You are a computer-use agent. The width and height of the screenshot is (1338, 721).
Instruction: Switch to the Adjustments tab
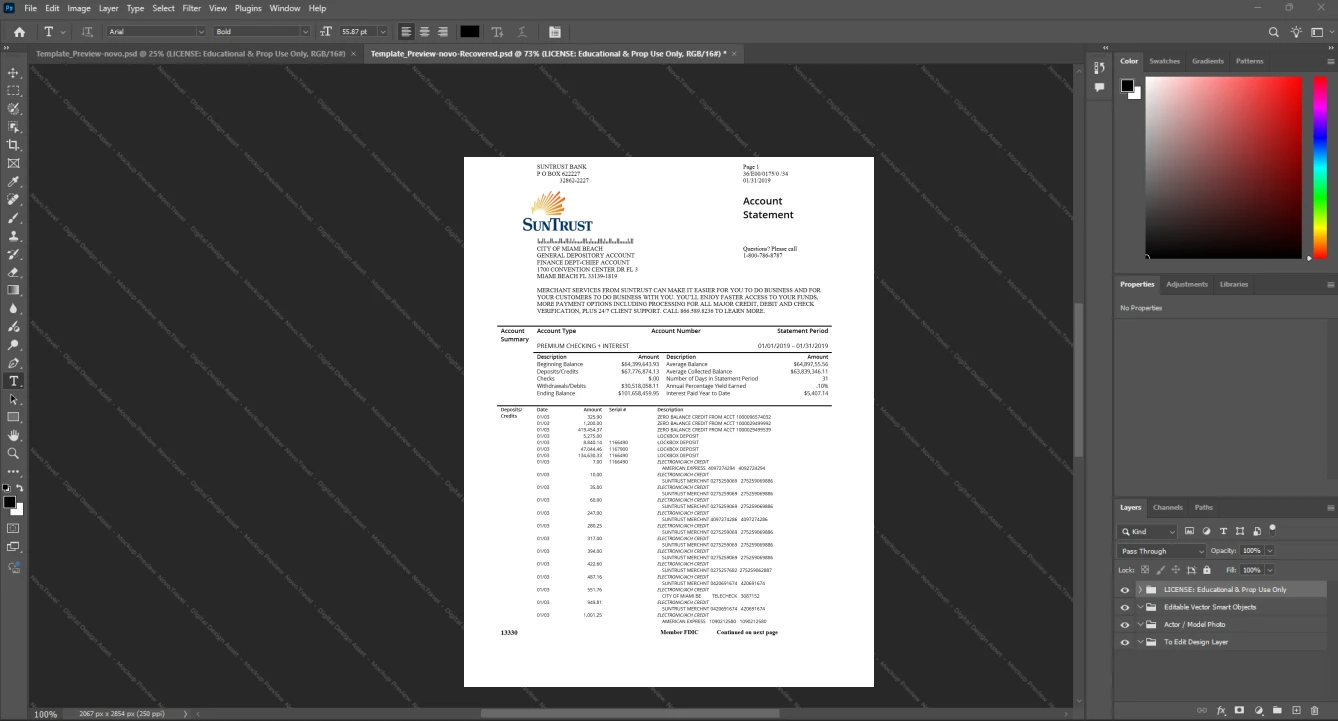pyautogui.click(x=1187, y=284)
